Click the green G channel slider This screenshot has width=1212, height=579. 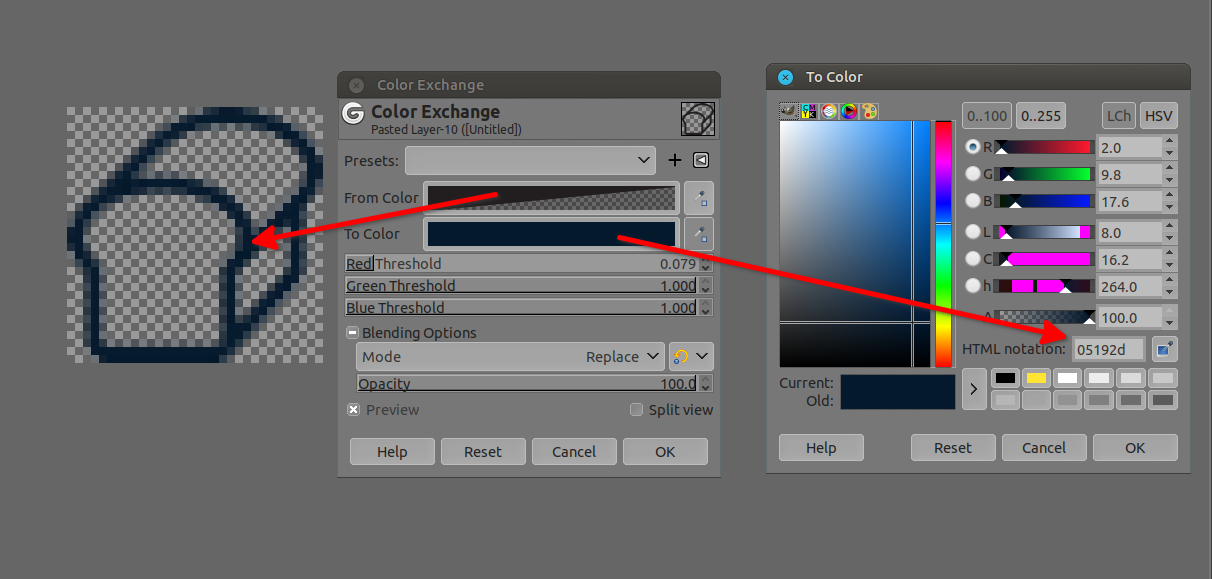click(x=1045, y=174)
